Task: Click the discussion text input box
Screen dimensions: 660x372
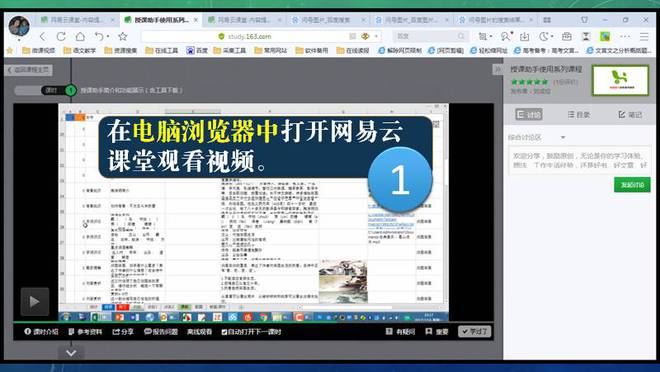Action: click(580, 160)
